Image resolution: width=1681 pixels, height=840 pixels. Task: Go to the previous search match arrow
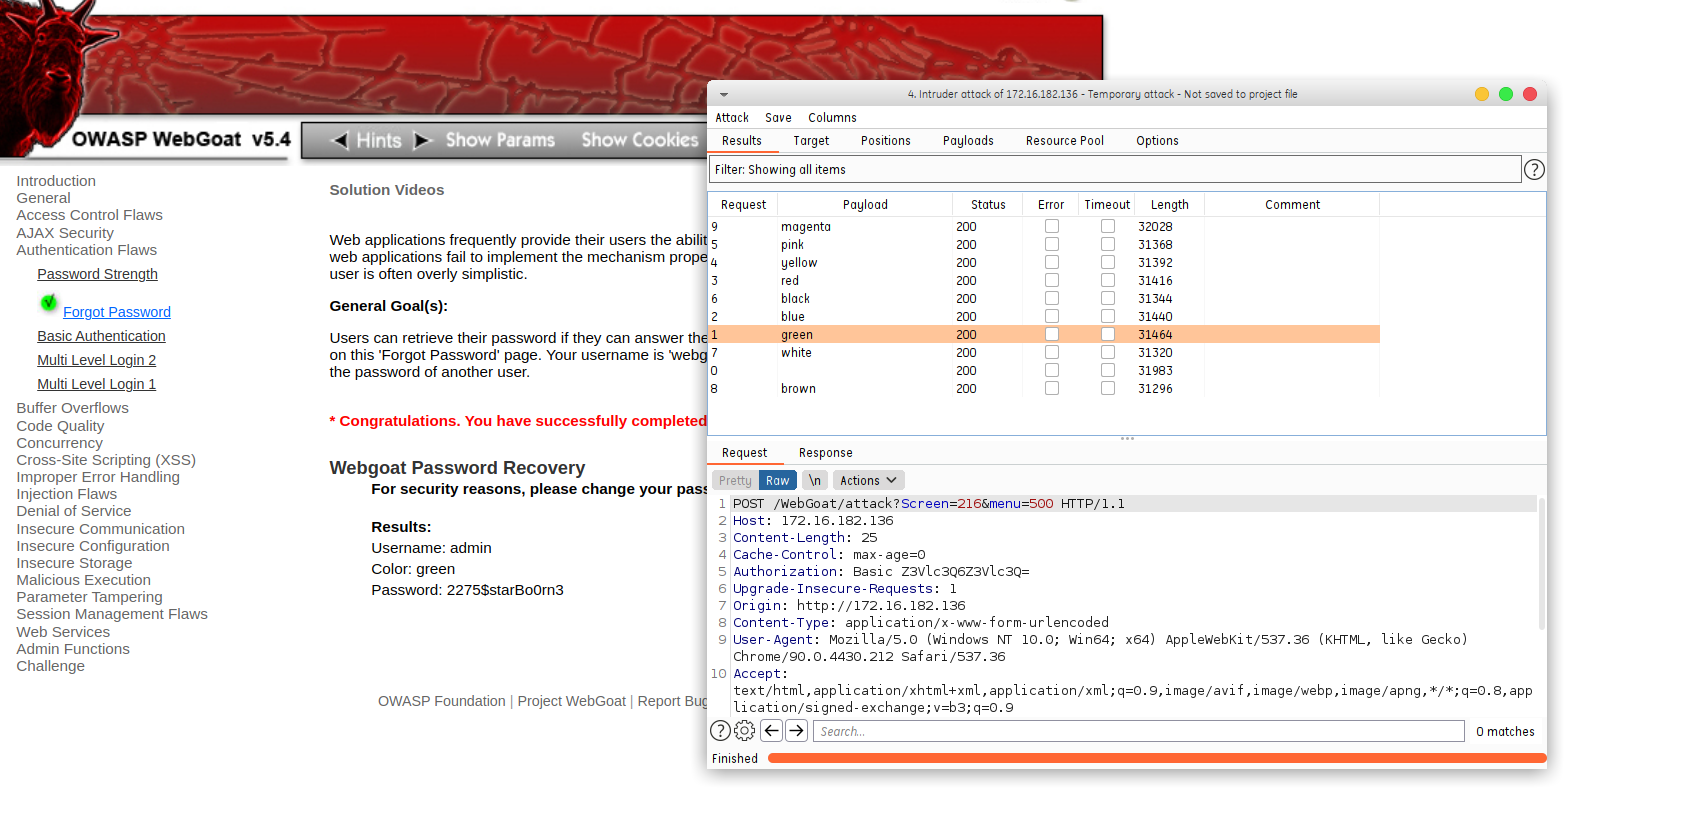(771, 731)
